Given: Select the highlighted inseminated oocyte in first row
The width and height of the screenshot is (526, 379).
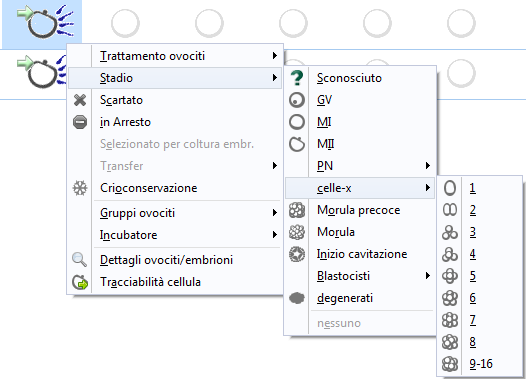Looking at the screenshot, I should pyautogui.click(x=42, y=24).
